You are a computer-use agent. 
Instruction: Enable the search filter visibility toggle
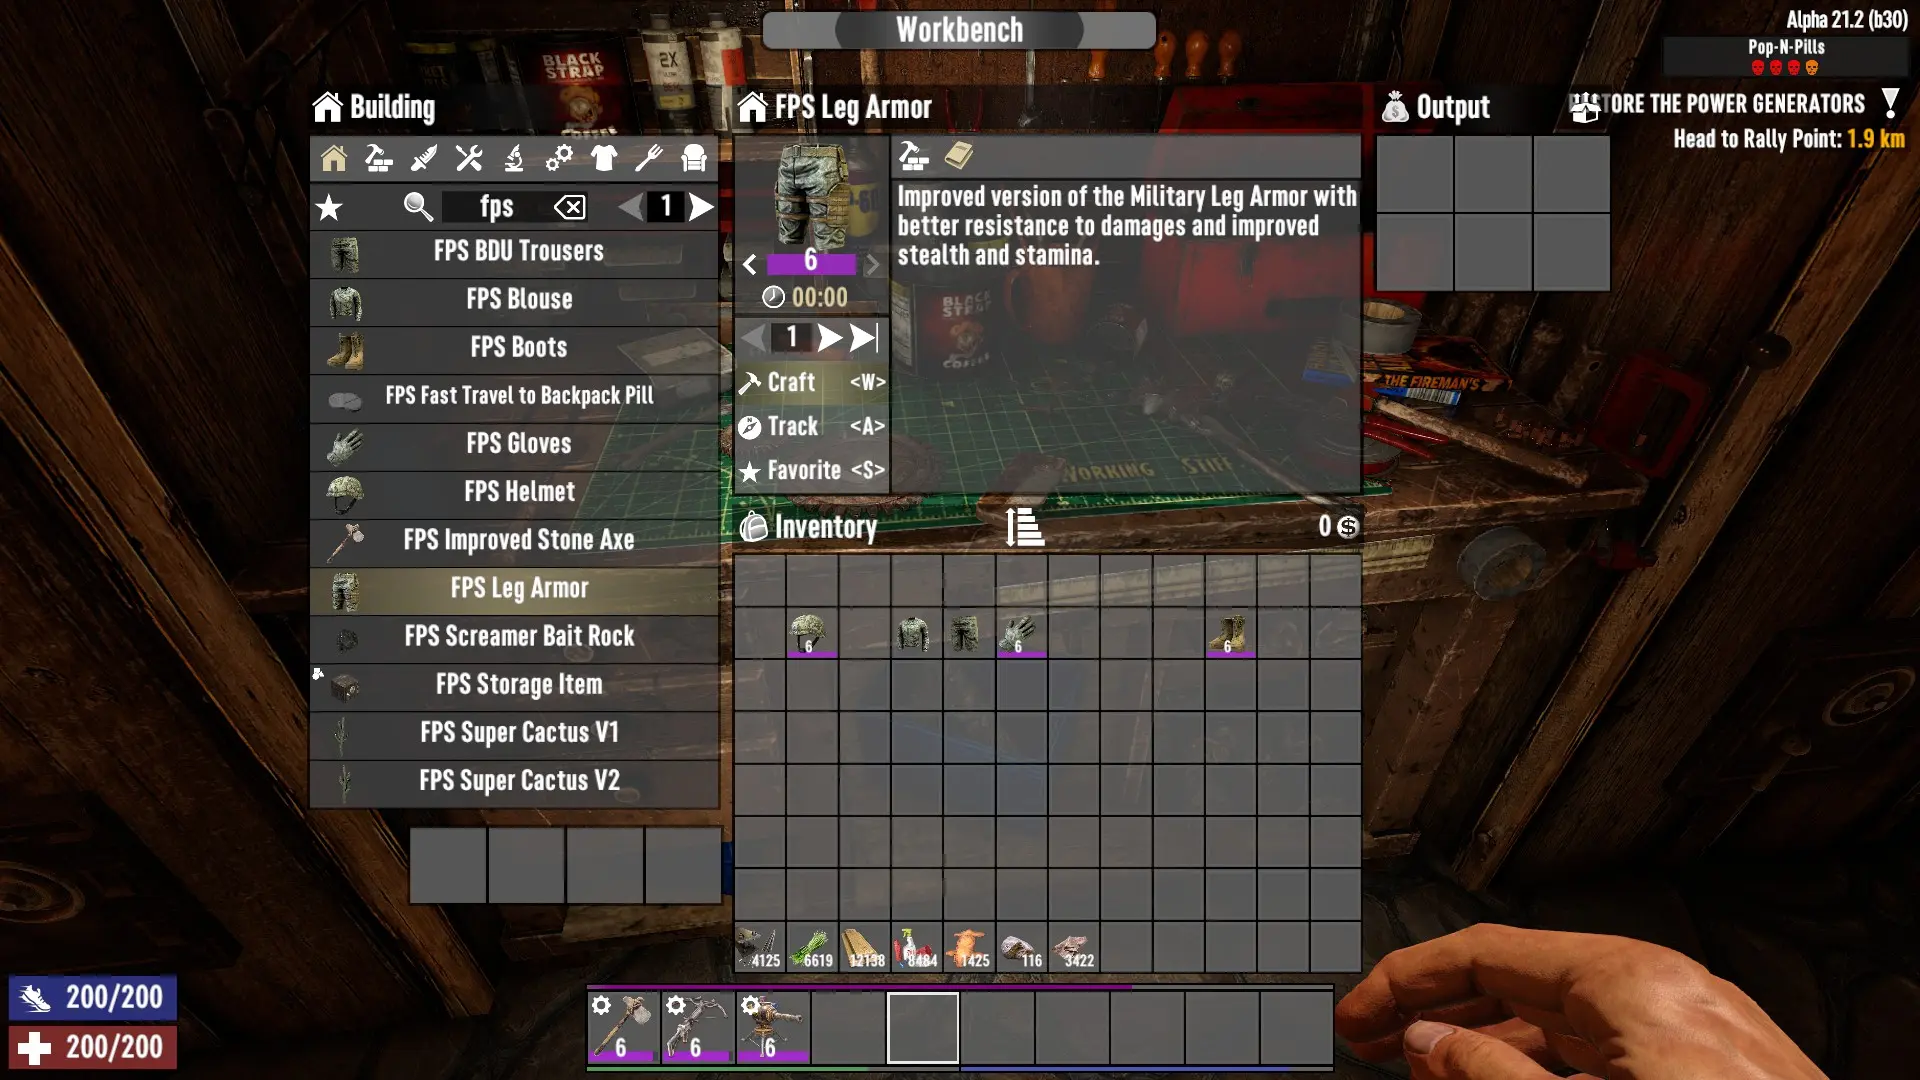(x=421, y=207)
